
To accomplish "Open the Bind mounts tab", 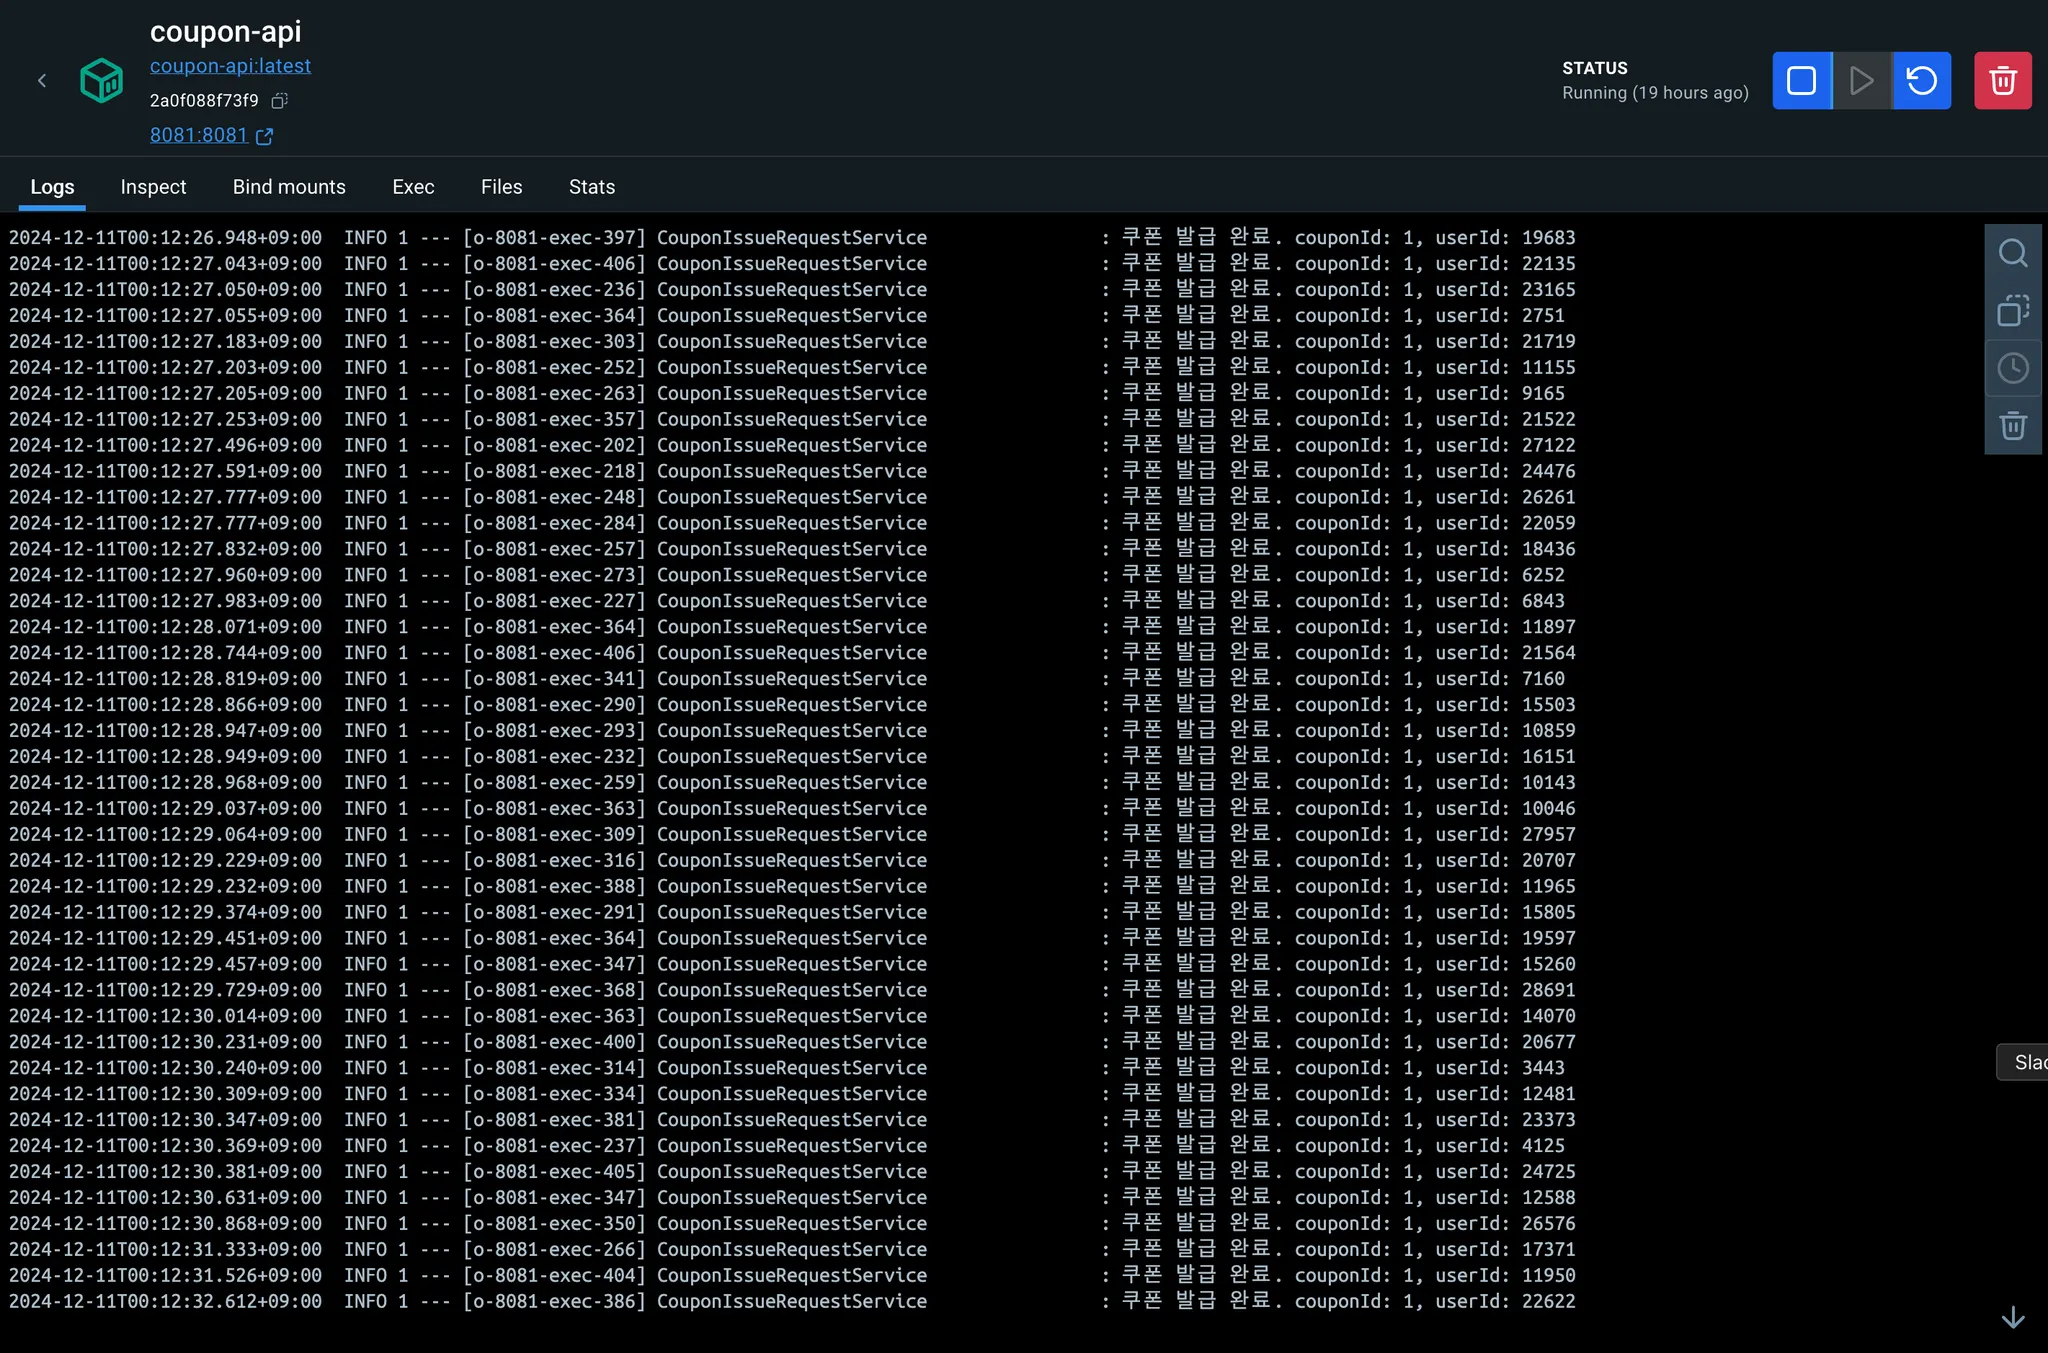I will (x=289, y=187).
